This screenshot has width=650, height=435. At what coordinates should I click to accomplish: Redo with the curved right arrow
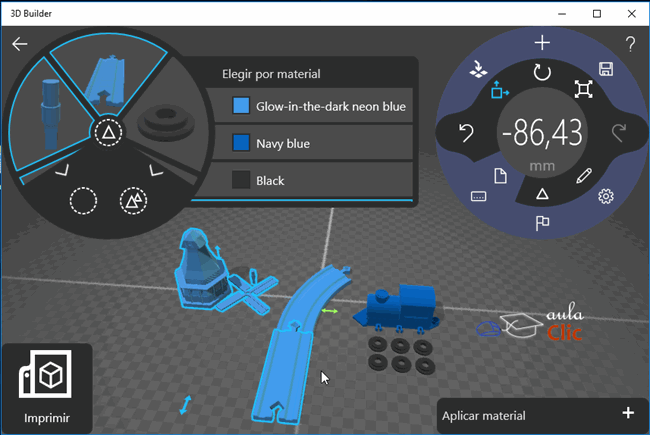618,133
